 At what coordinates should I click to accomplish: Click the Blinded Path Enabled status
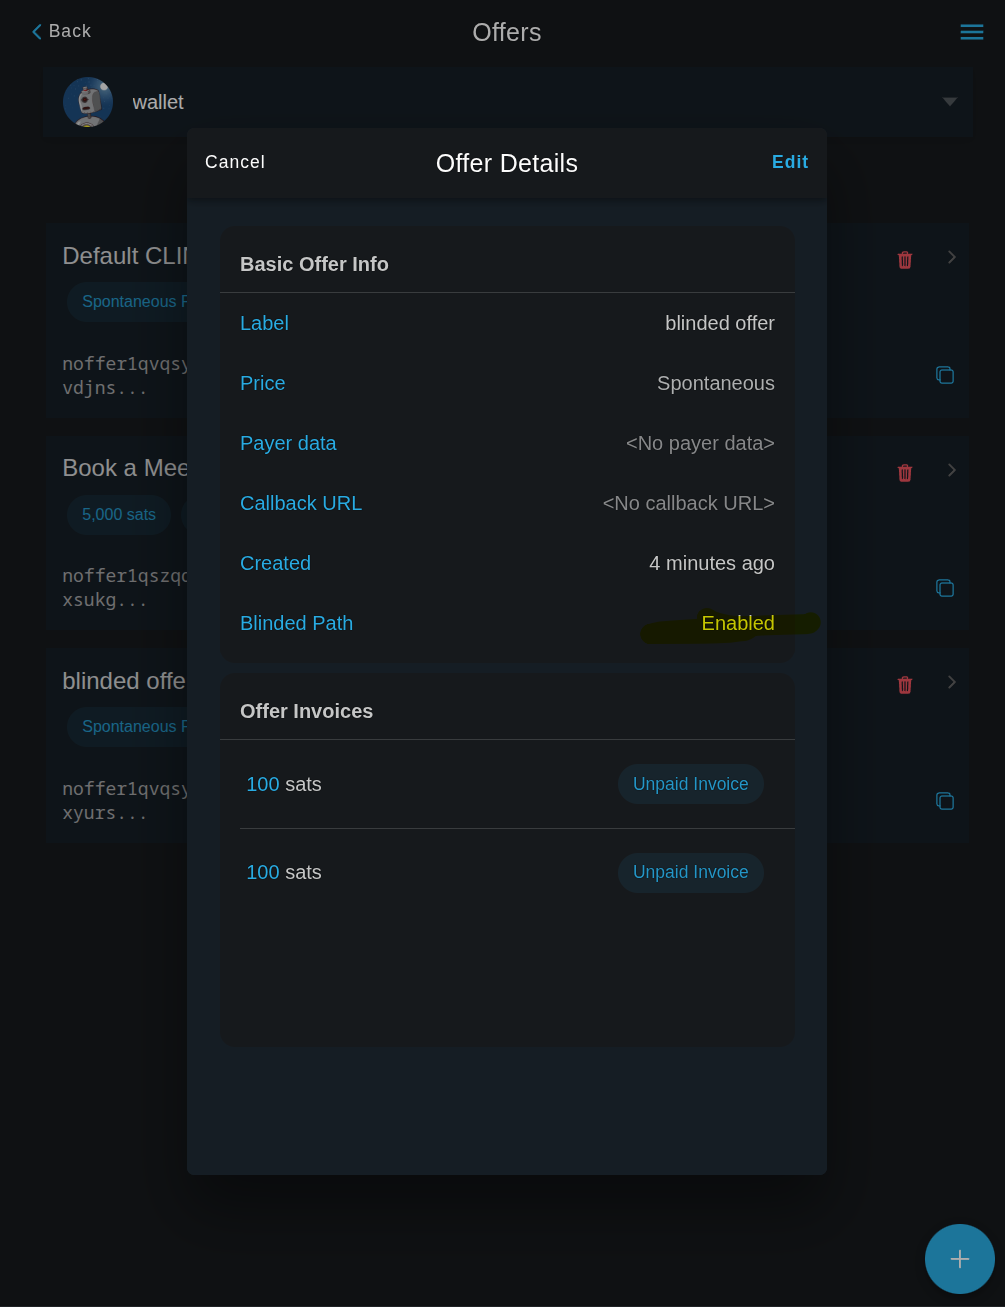coord(737,623)
